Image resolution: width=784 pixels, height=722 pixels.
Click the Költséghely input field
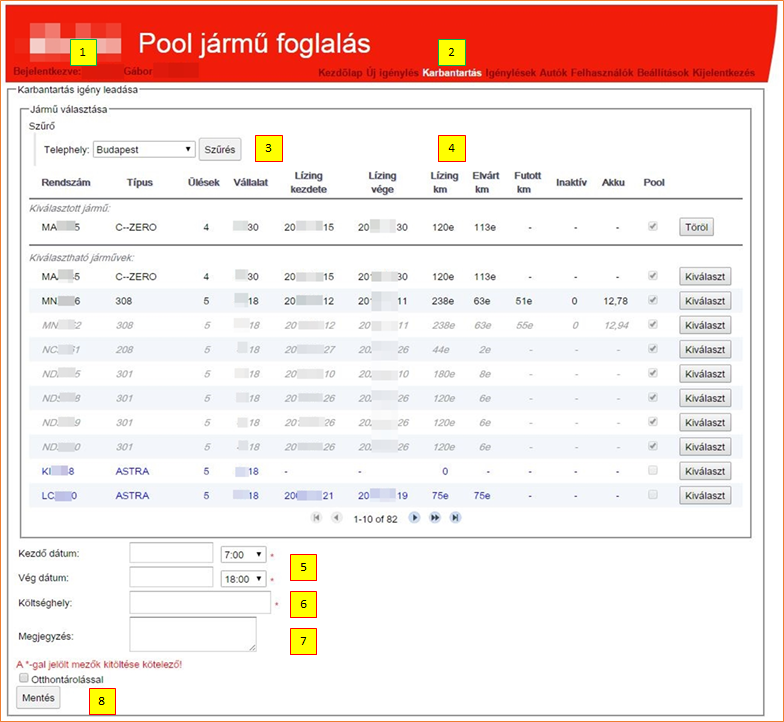[199, 602]
